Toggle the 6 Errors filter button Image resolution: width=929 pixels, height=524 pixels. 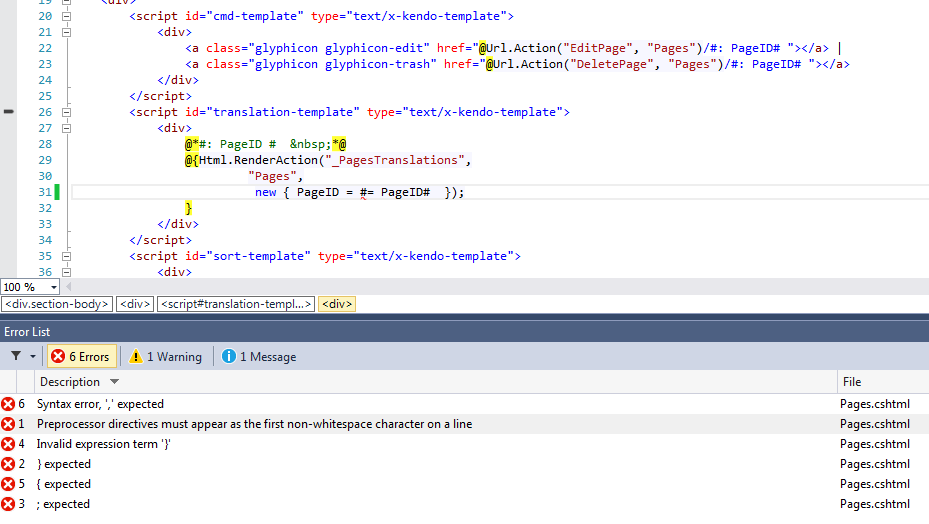(x=81, y=357)
